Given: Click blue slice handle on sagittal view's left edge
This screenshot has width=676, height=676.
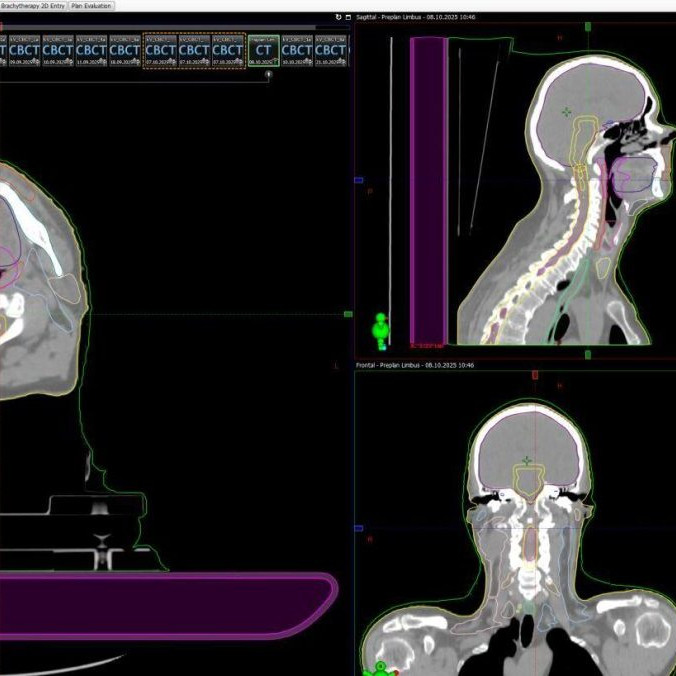Looking at the screenshot, I should click(358, 181).
